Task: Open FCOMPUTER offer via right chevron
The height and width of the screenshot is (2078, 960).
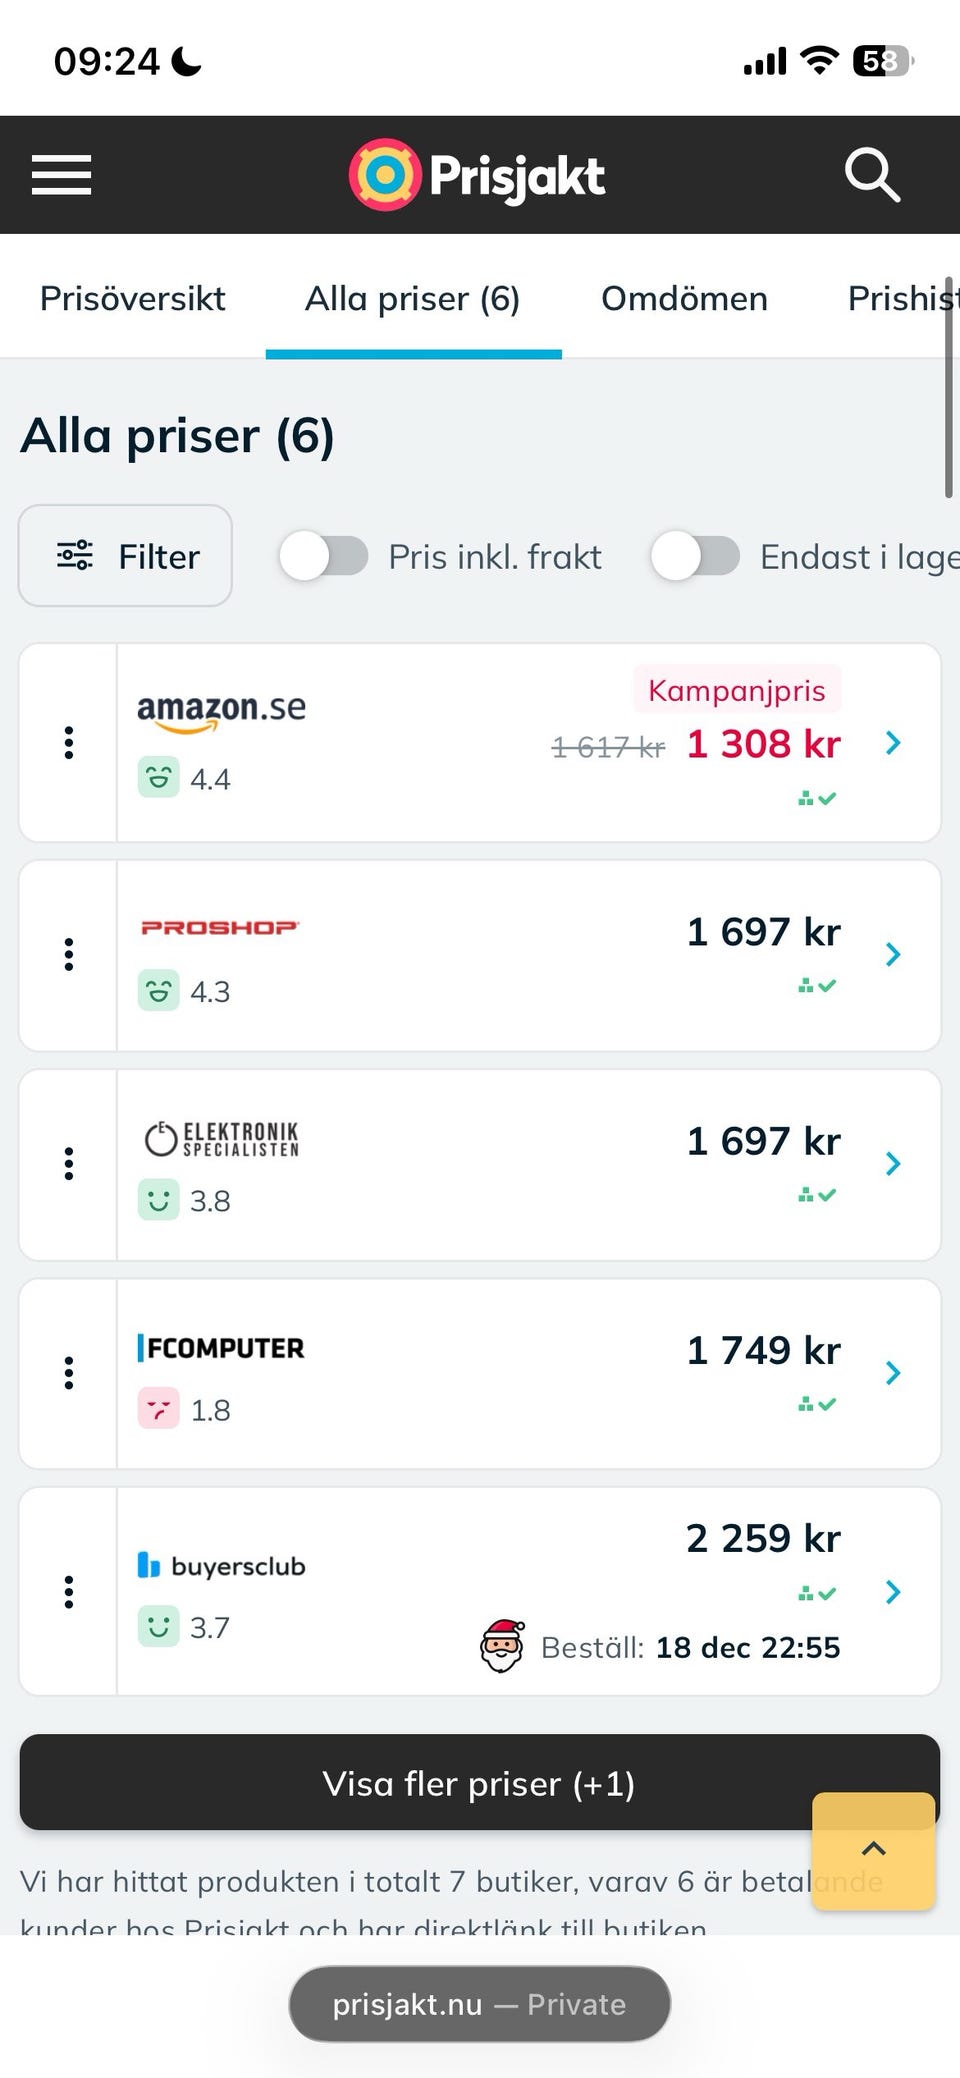Action: coord(893,1373)
